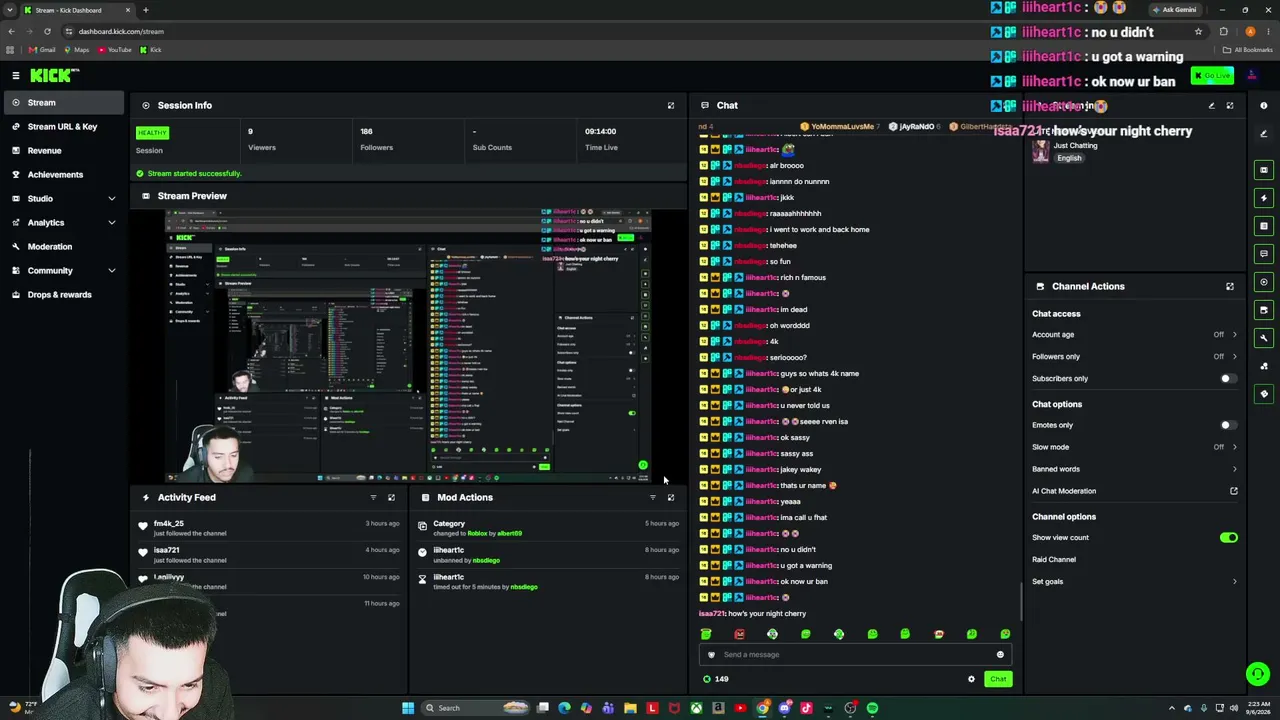This screenshot has height=720, width=1280.
Task: Disable Show view count switch
Action: pyautogui.click(x=1229, y=538)
